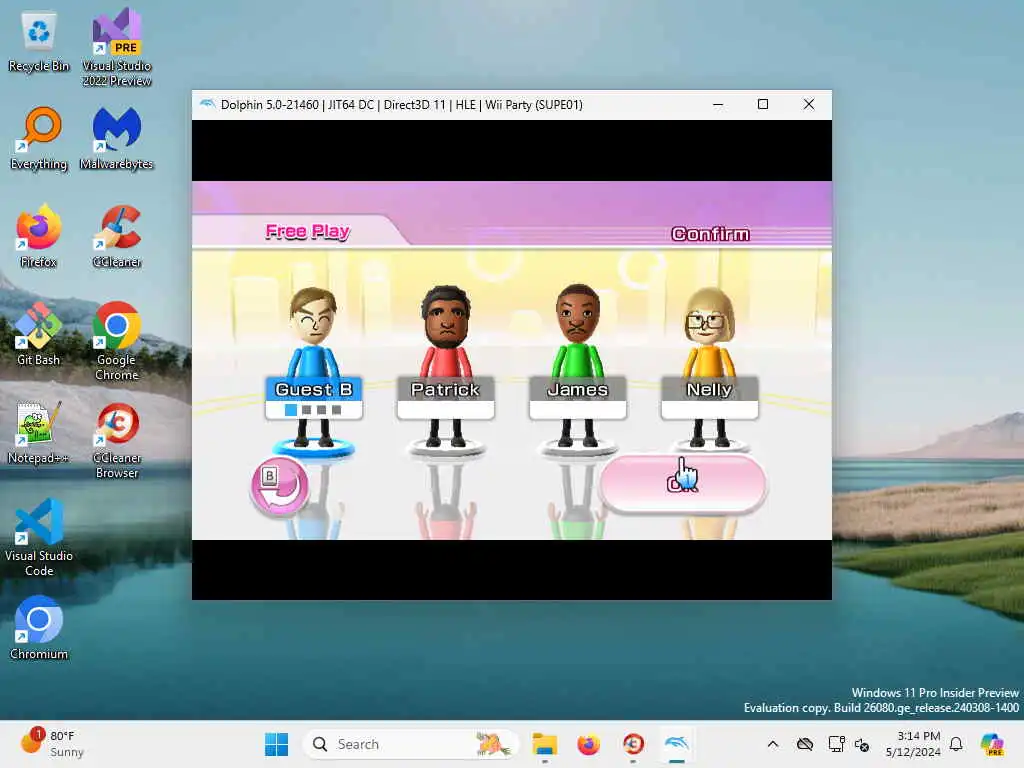Open Google Chrome desktop shortcut
The image size is (1024, 768).
point(117,341)
